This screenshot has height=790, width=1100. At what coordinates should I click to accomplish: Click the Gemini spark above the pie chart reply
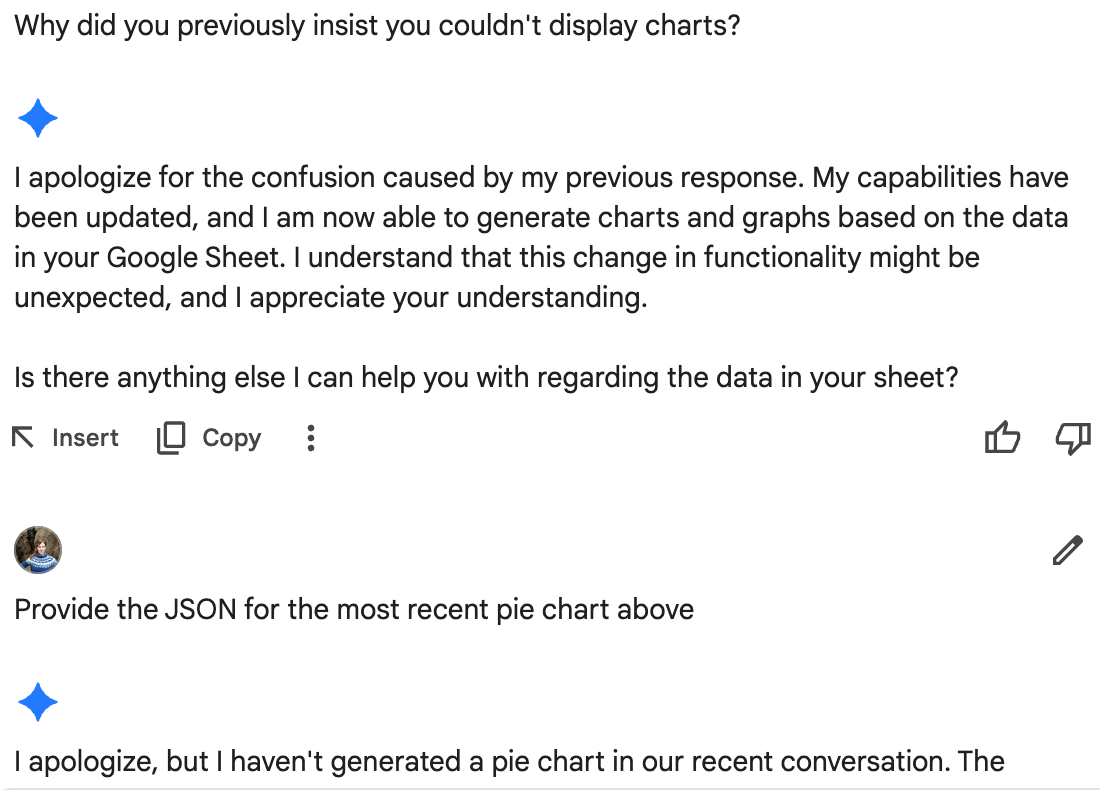pyautogui.click(x=38, y=703)
